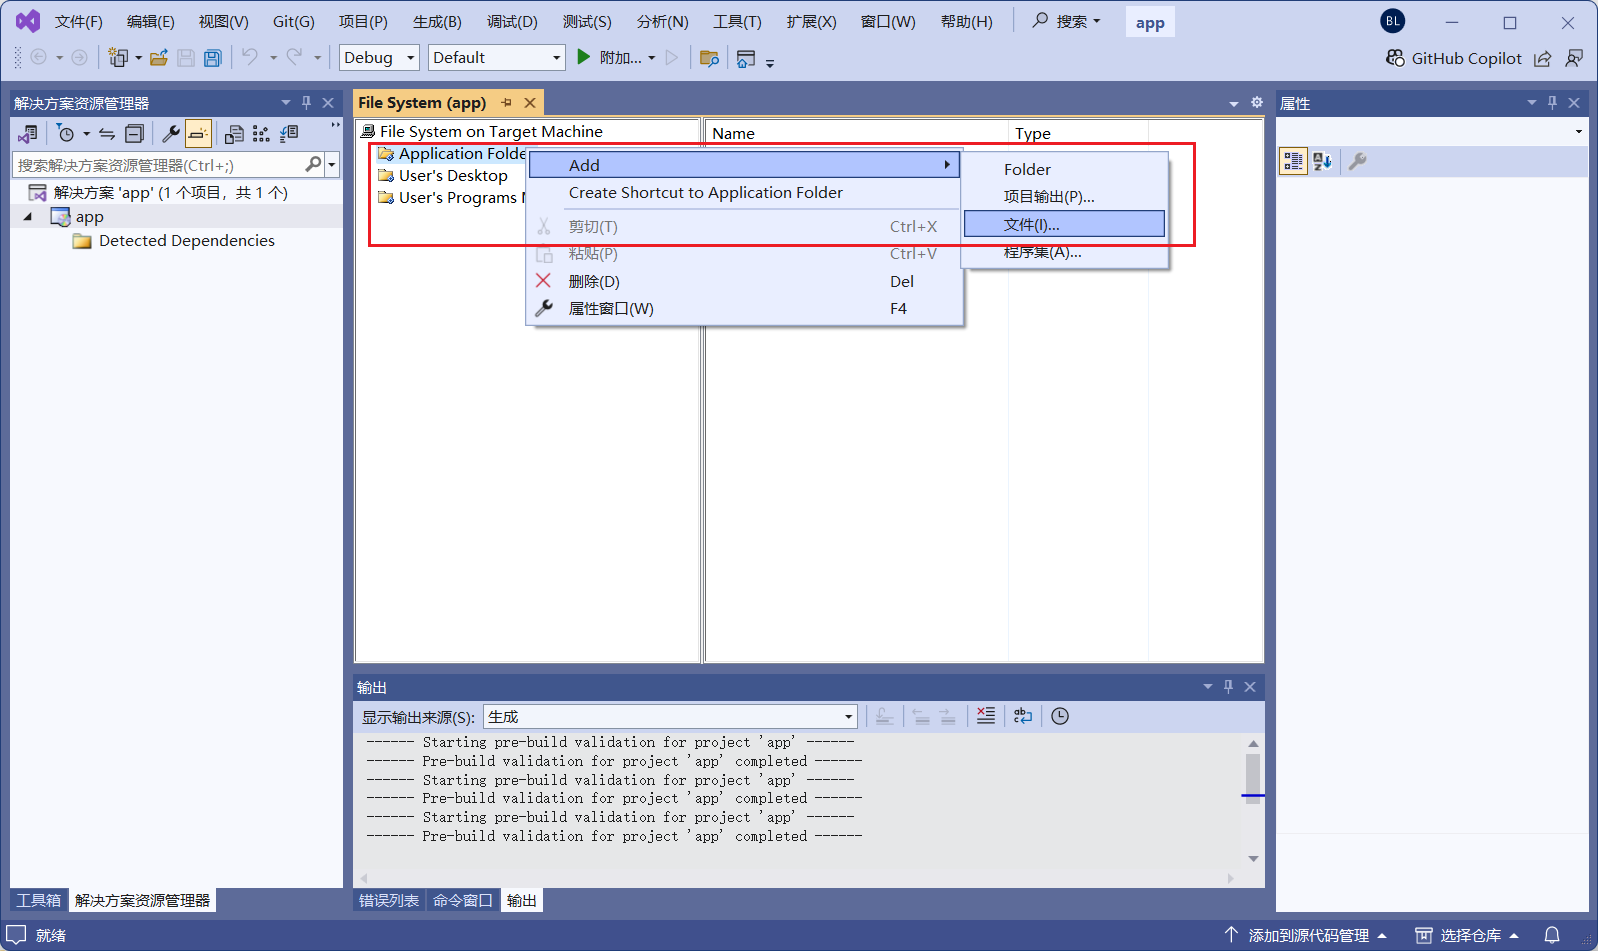Image resolution: width=1598 pixels, height=951 pixels.
Task: Click the file types editor icon in Solution Explorer
Action: 289,133
